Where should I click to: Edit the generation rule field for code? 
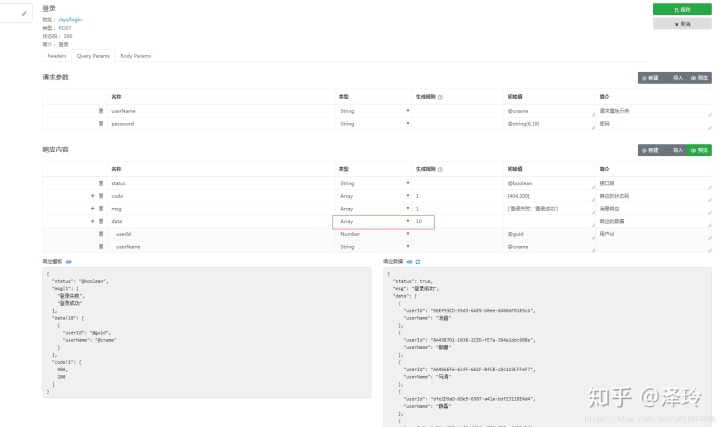(457, 196)
